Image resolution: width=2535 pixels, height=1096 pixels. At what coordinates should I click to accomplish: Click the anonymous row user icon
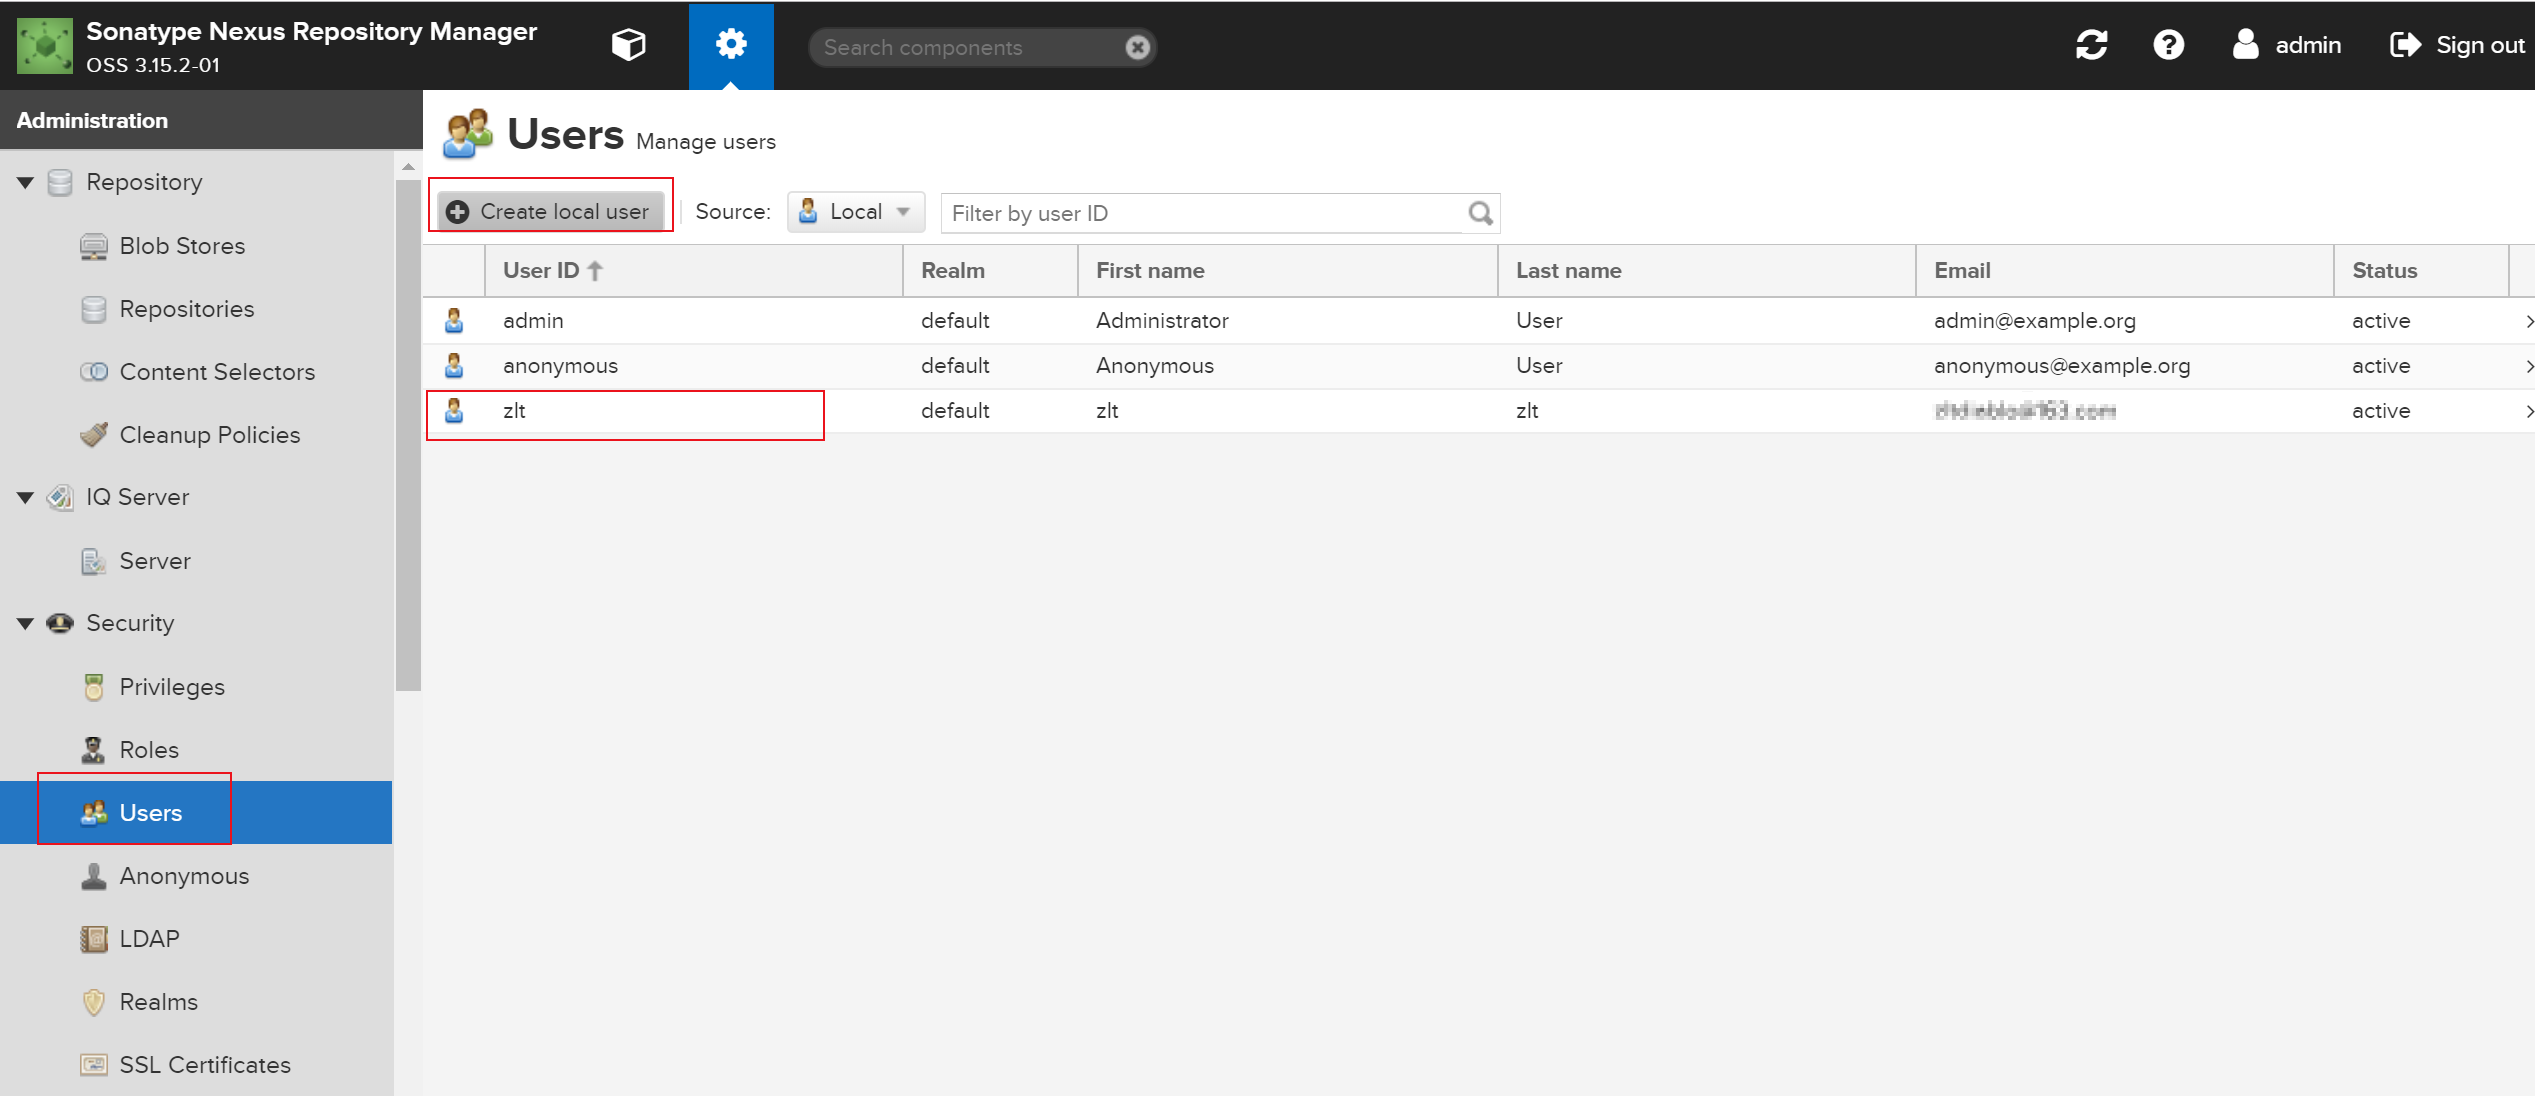tap(454, 366)
